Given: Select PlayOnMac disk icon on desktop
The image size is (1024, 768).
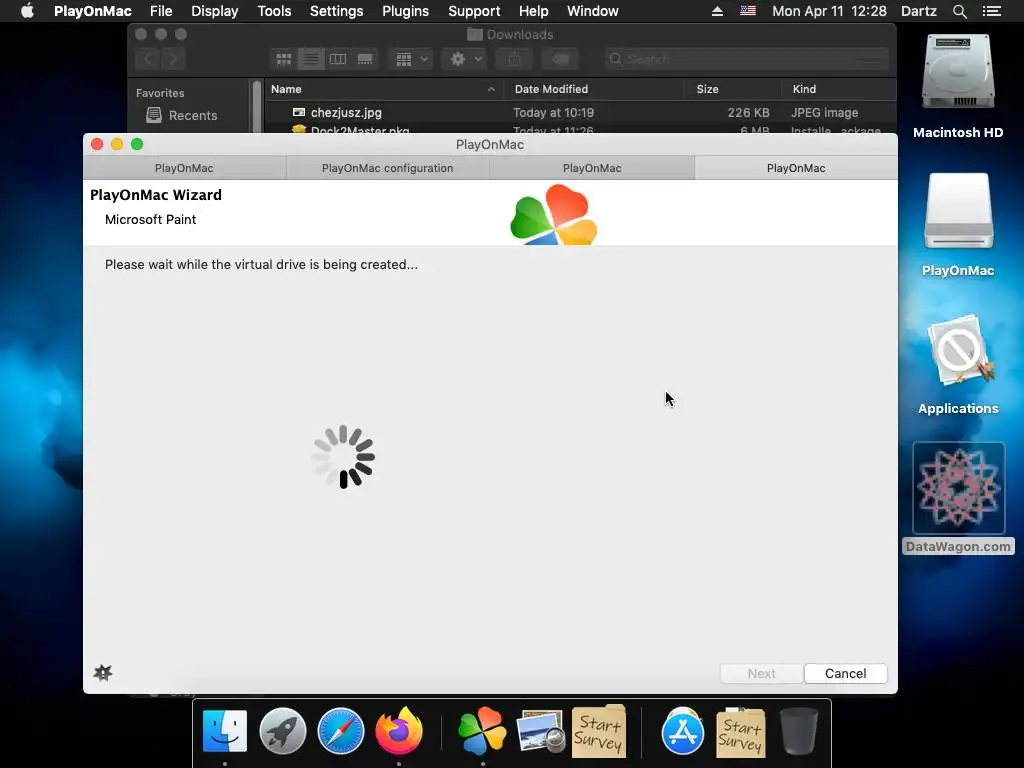Looking at the screenshot, I should 958,211.
